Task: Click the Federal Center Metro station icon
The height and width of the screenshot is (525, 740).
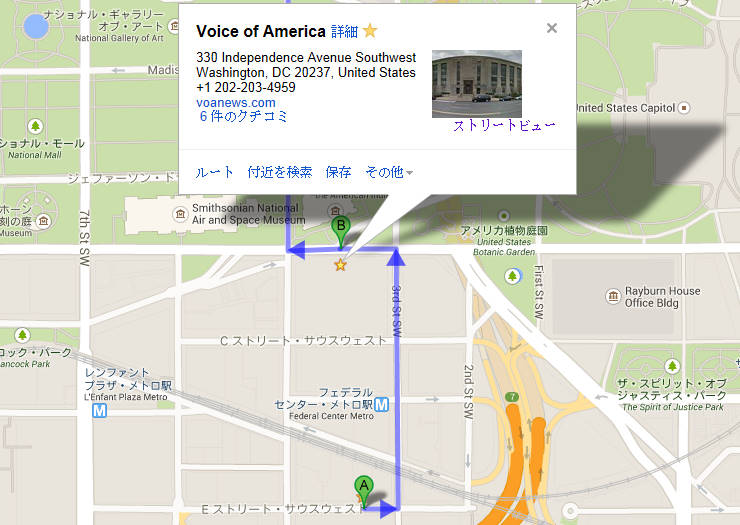Action: pyautogui.click(x=381, y=405)
